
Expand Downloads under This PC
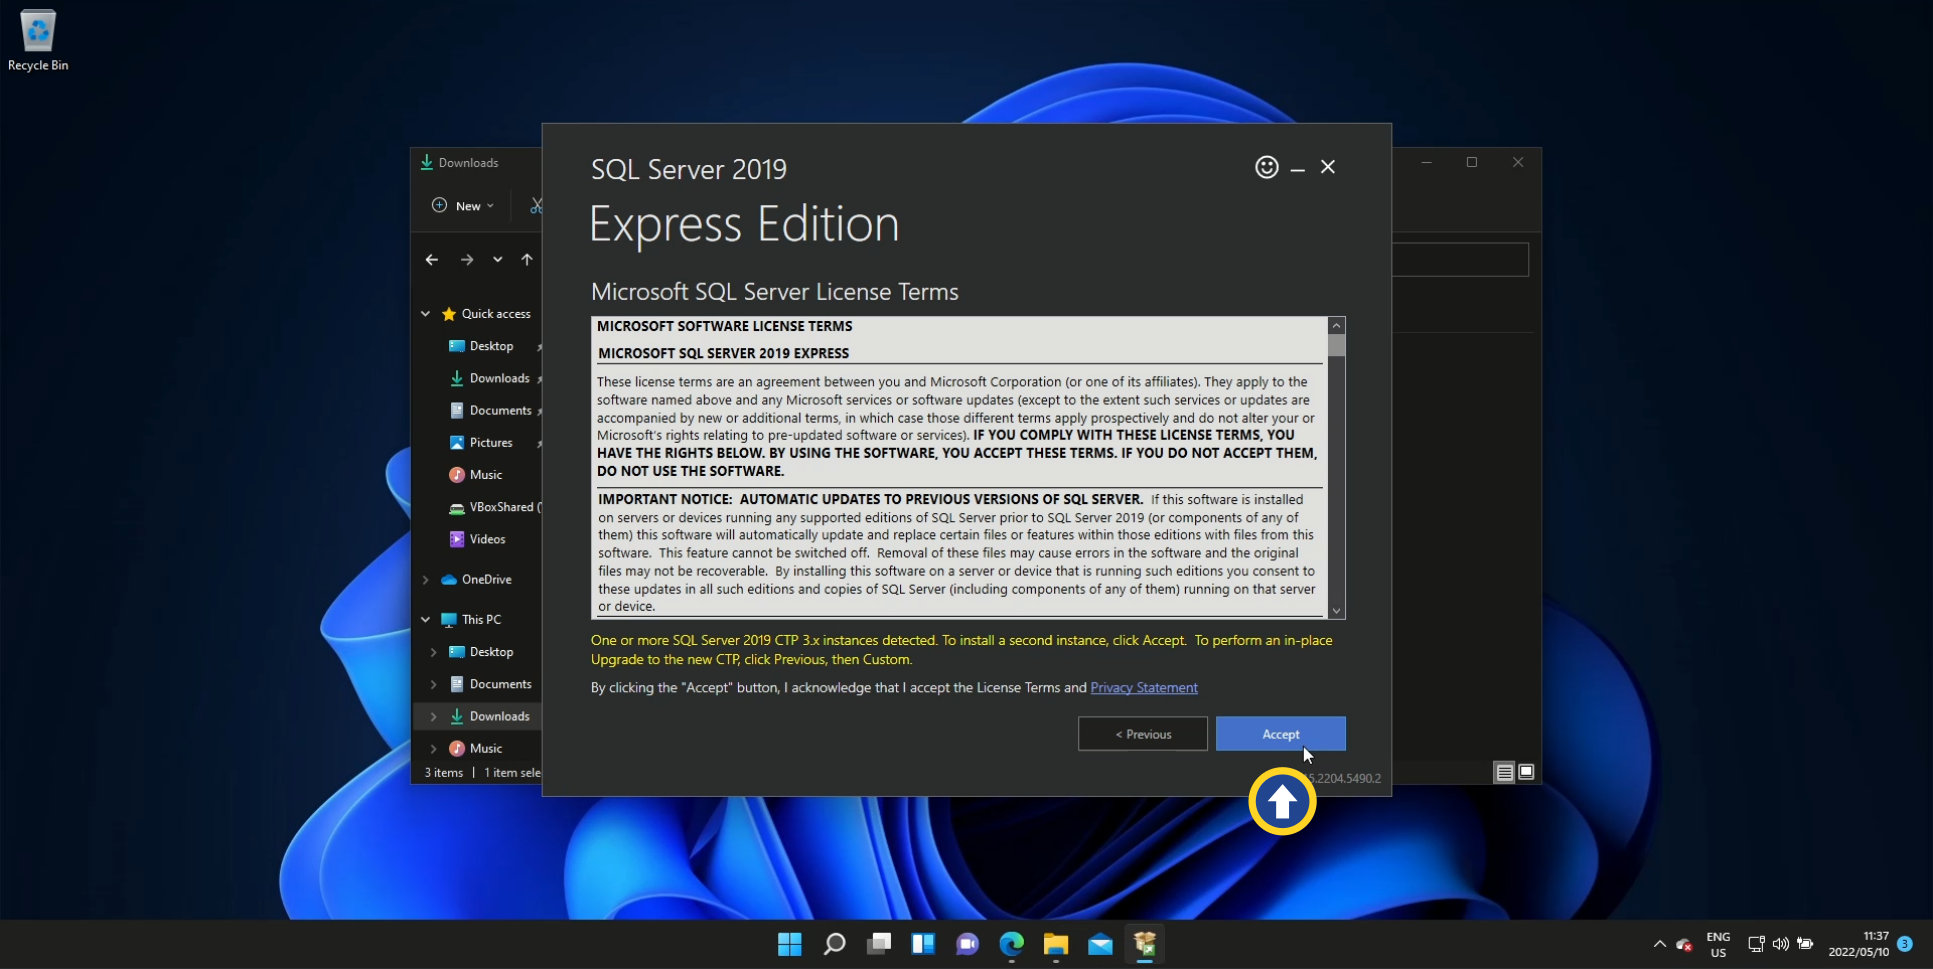tap(433, 716)
